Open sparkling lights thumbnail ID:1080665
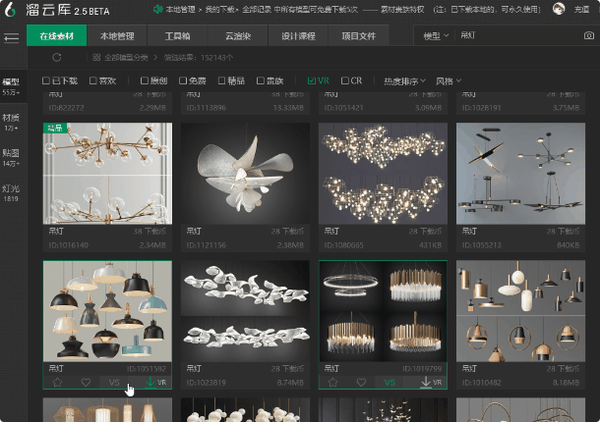This screenshot has width=600, height=422. (x=383, y=173)
